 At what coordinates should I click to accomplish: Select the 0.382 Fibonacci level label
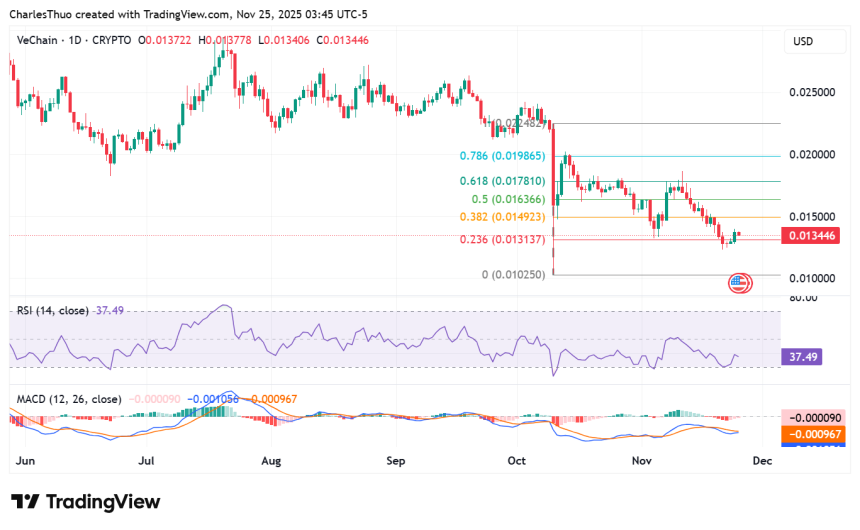click(x=502, y=217)
